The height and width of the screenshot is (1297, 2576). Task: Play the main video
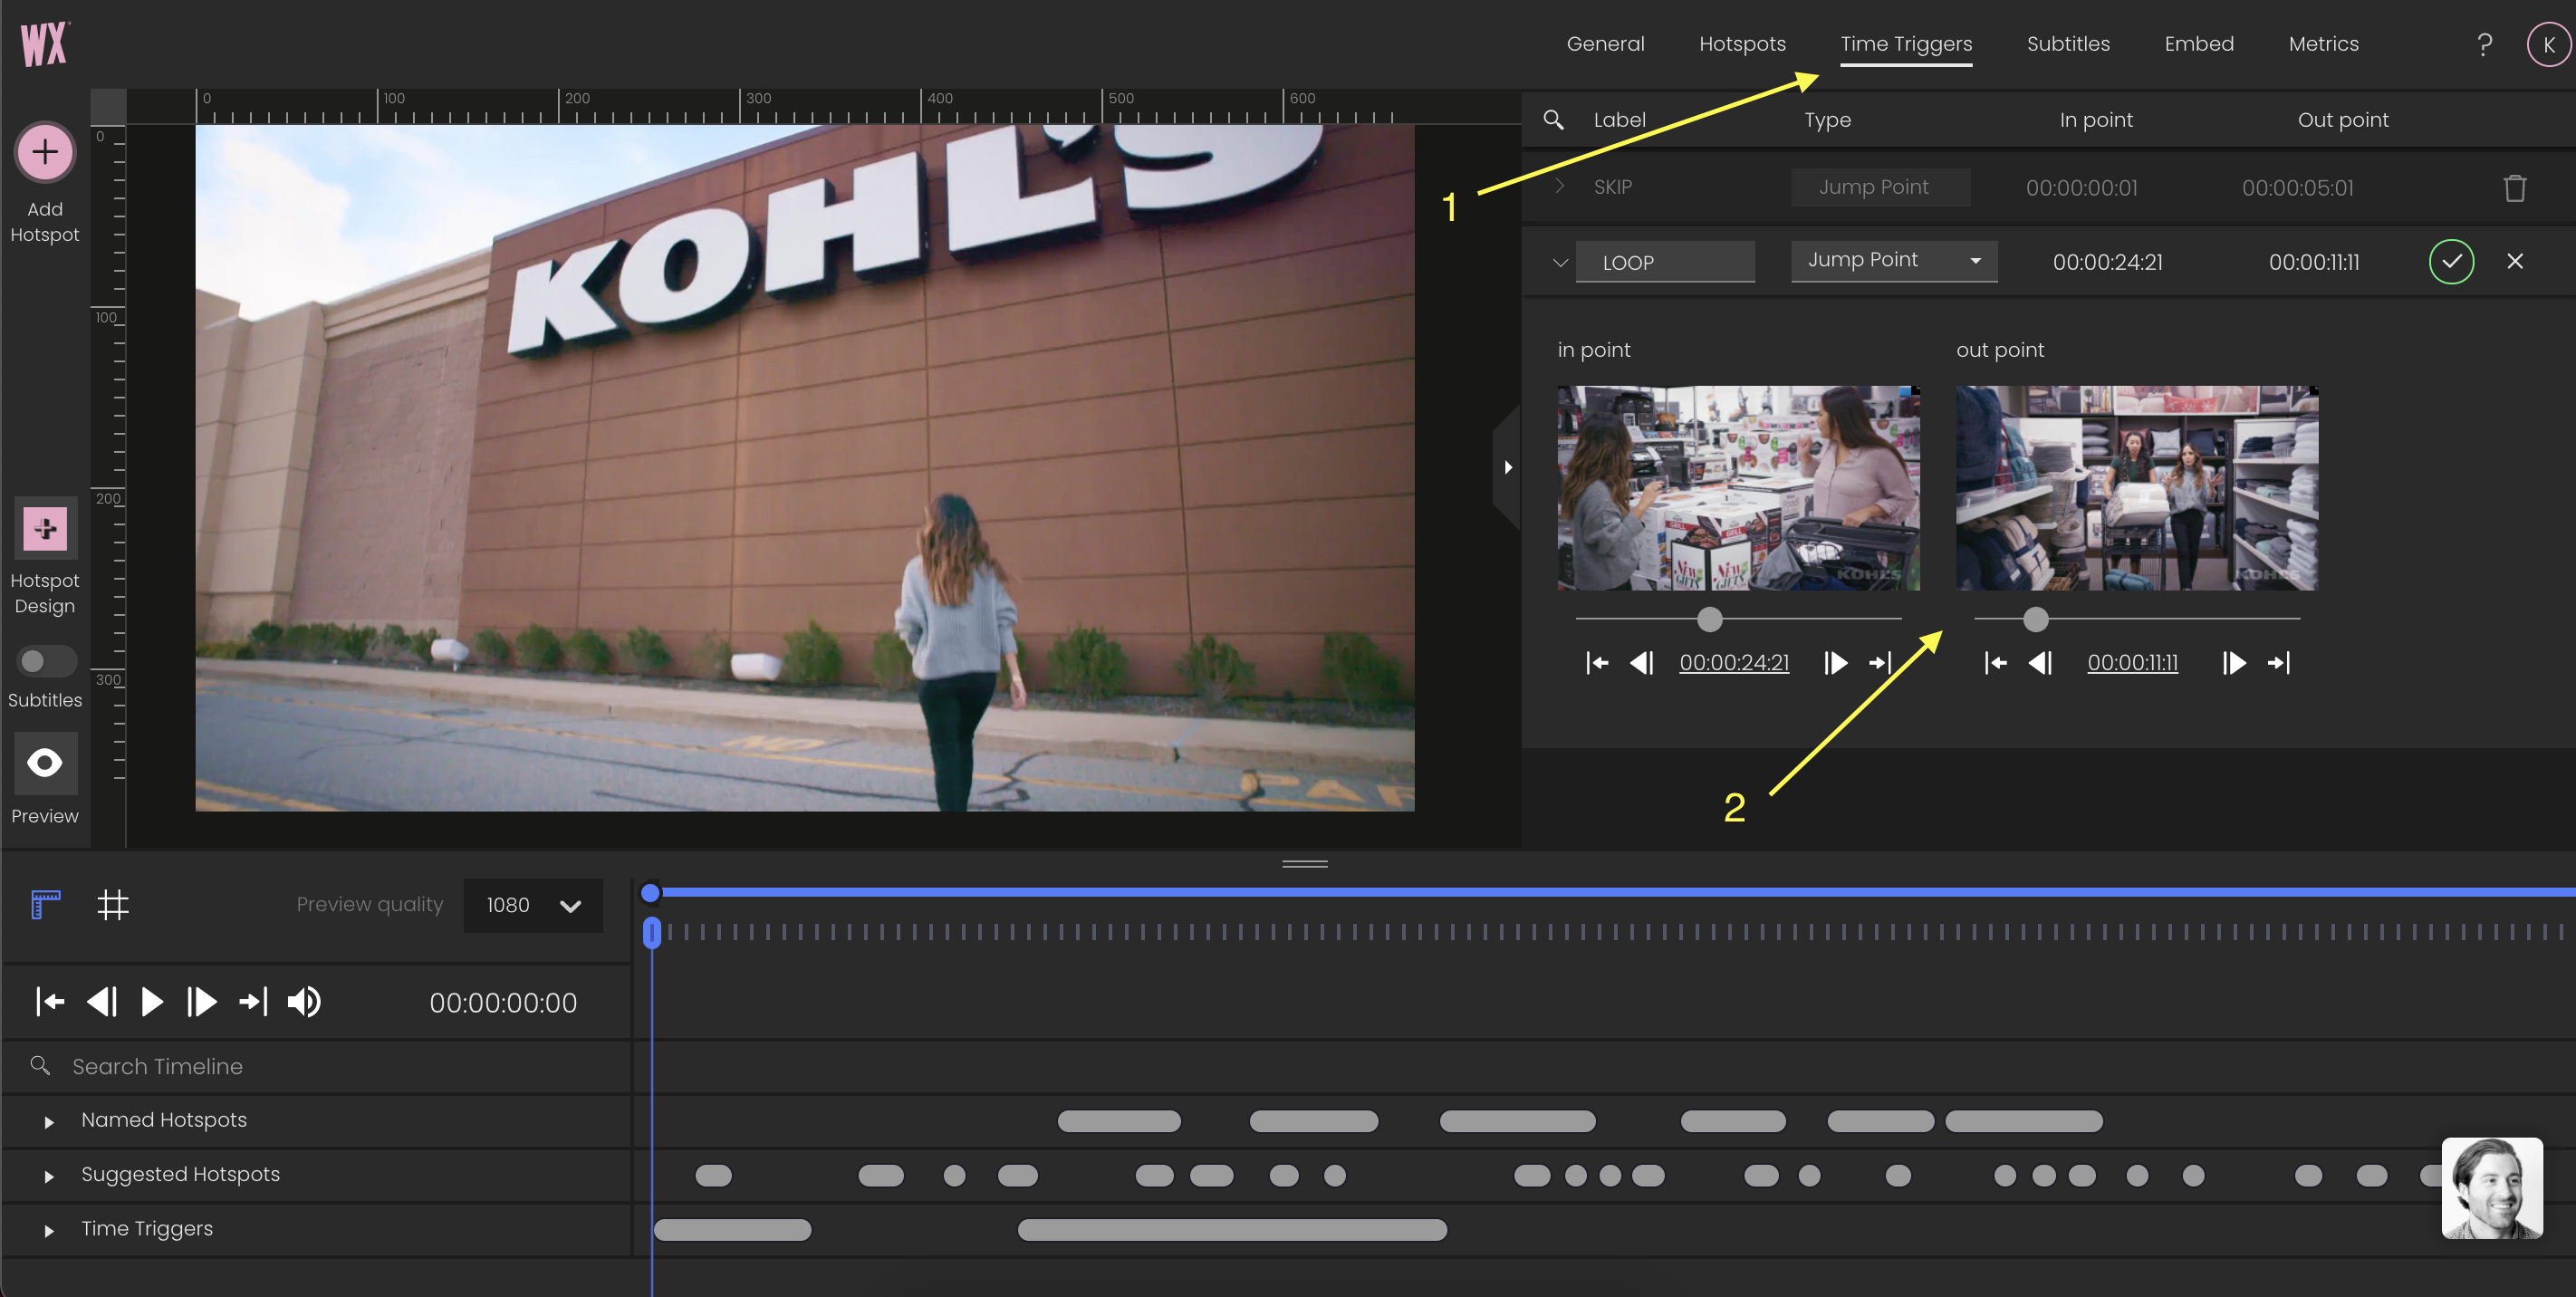coord(152,1001)
